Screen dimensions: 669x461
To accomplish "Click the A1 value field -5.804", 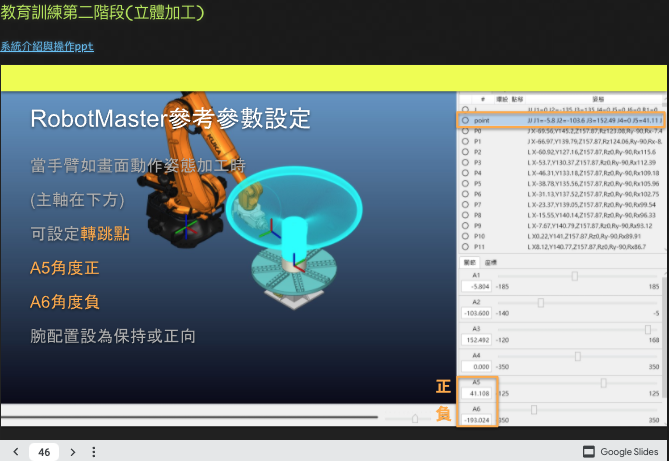I will (476, 286).
